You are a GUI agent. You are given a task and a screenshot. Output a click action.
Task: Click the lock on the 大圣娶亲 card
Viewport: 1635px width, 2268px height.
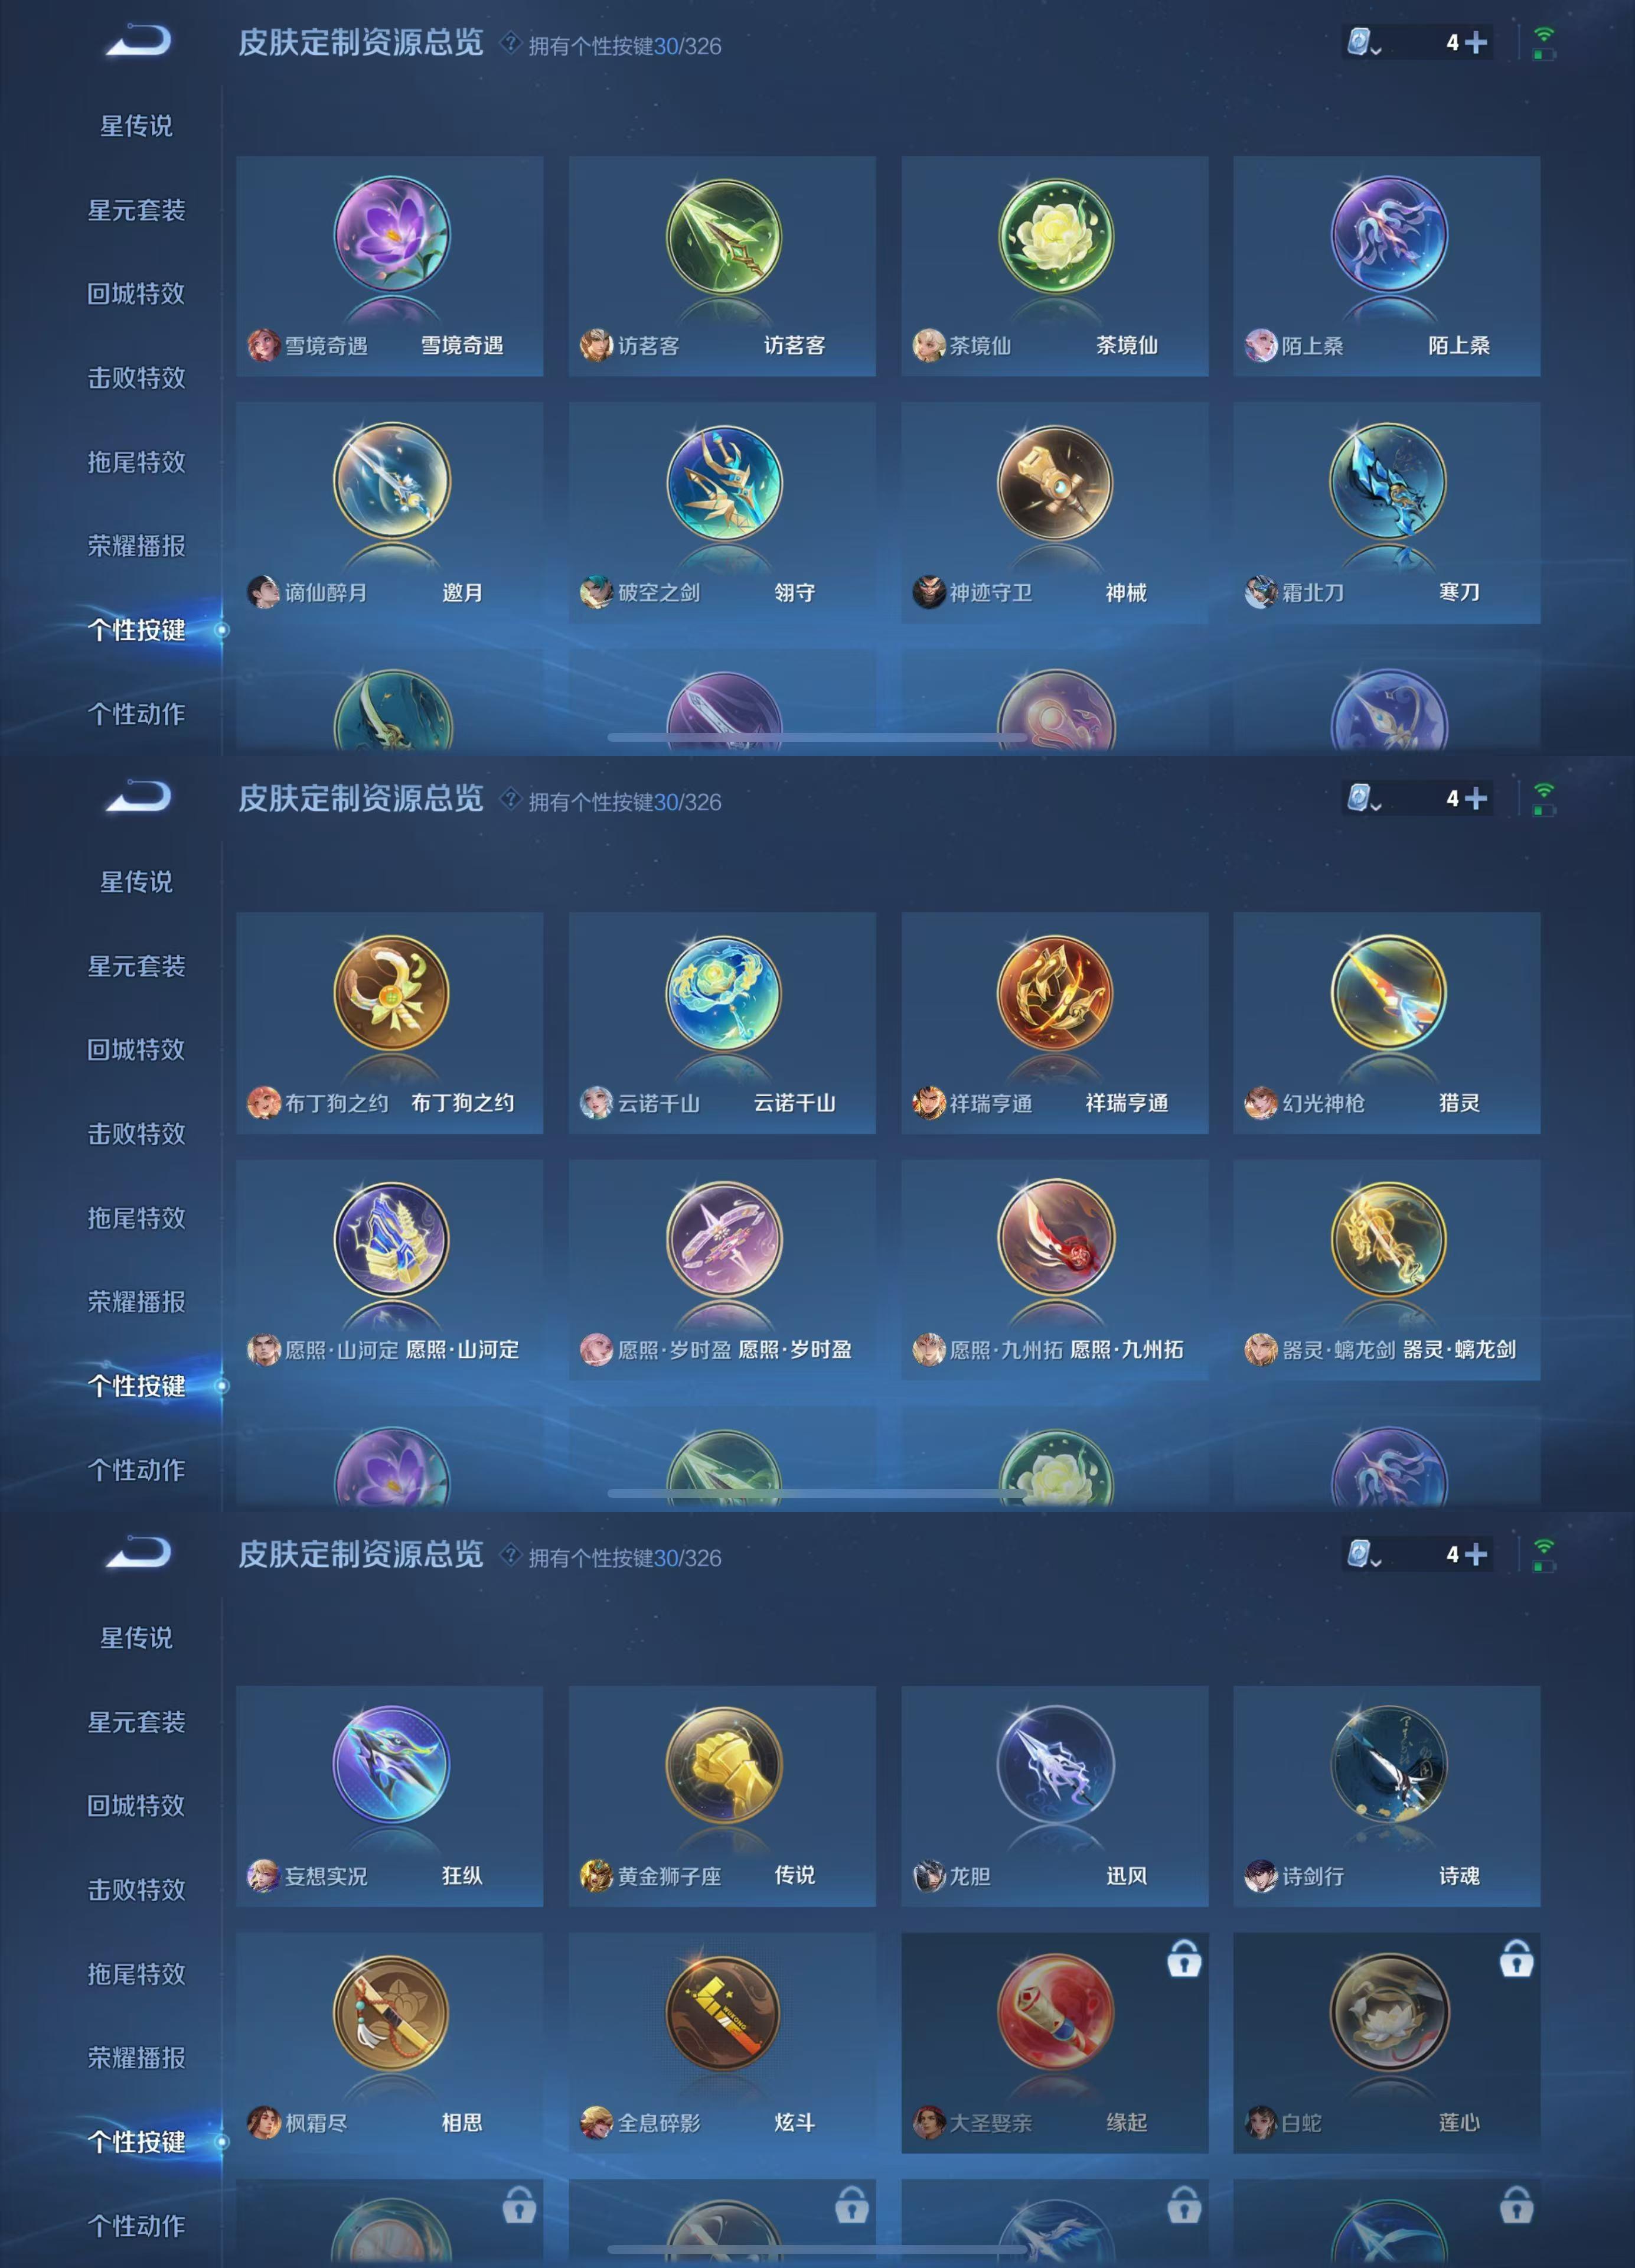point(1184,1958)
